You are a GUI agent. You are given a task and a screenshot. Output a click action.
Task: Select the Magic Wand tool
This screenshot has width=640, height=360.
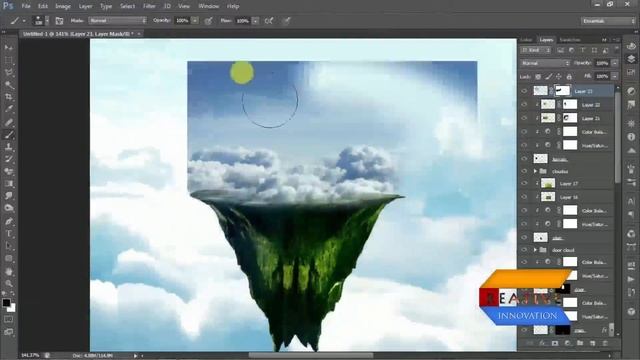tap(9, 85)
